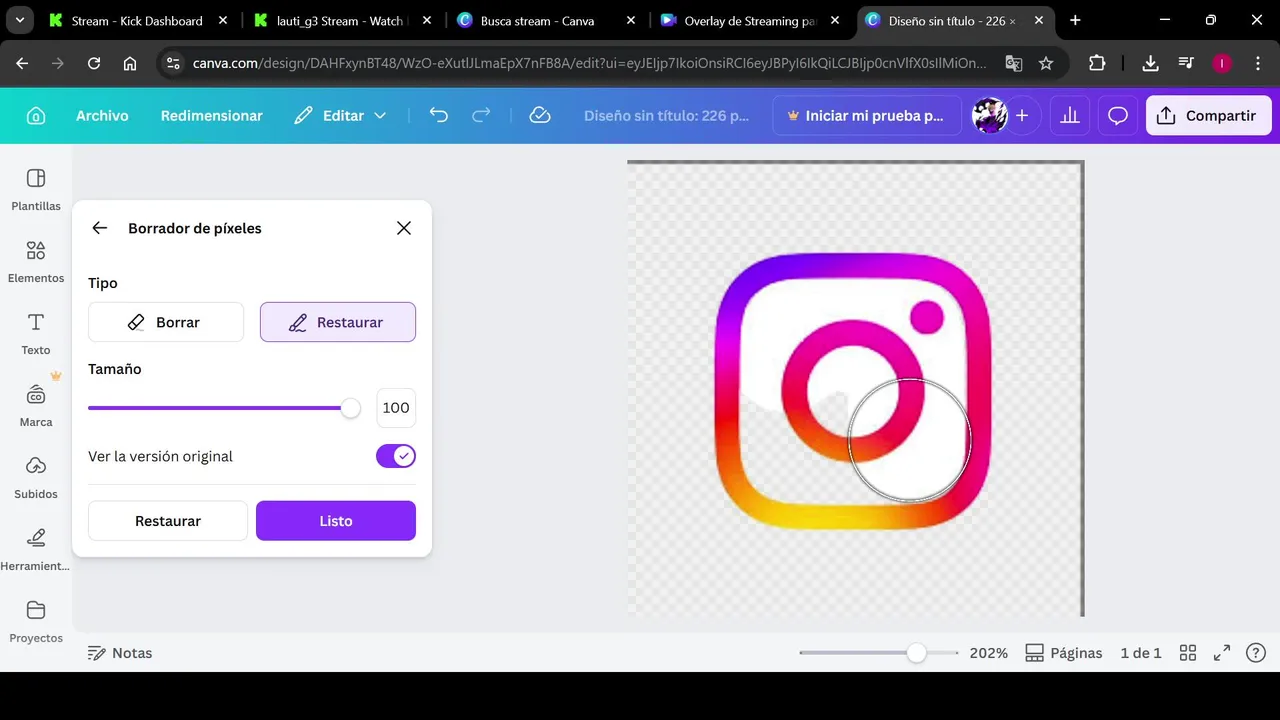
Task: Rename design title Diseño sin título
Action: [x=666, y=116]
